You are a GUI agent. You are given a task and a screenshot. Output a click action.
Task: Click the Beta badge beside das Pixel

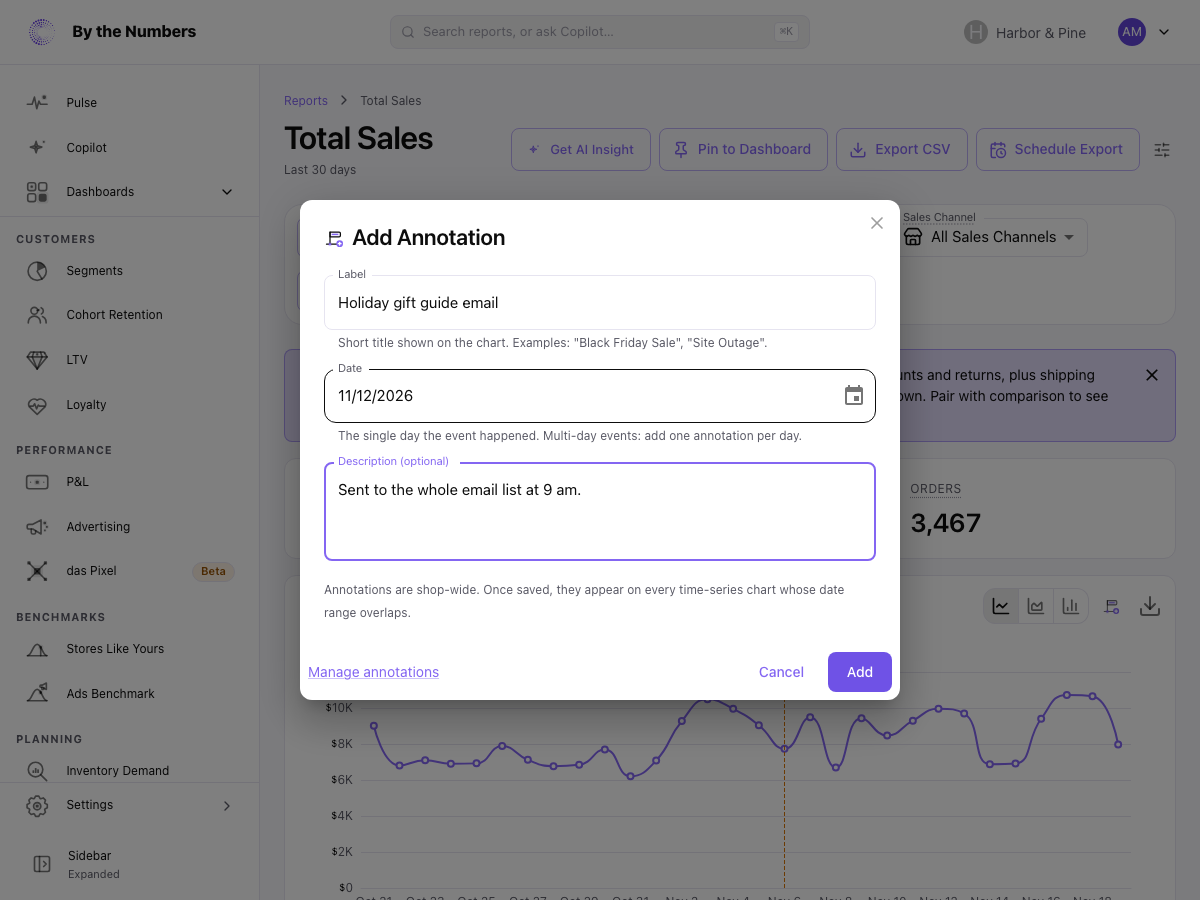tap(213, 571)
